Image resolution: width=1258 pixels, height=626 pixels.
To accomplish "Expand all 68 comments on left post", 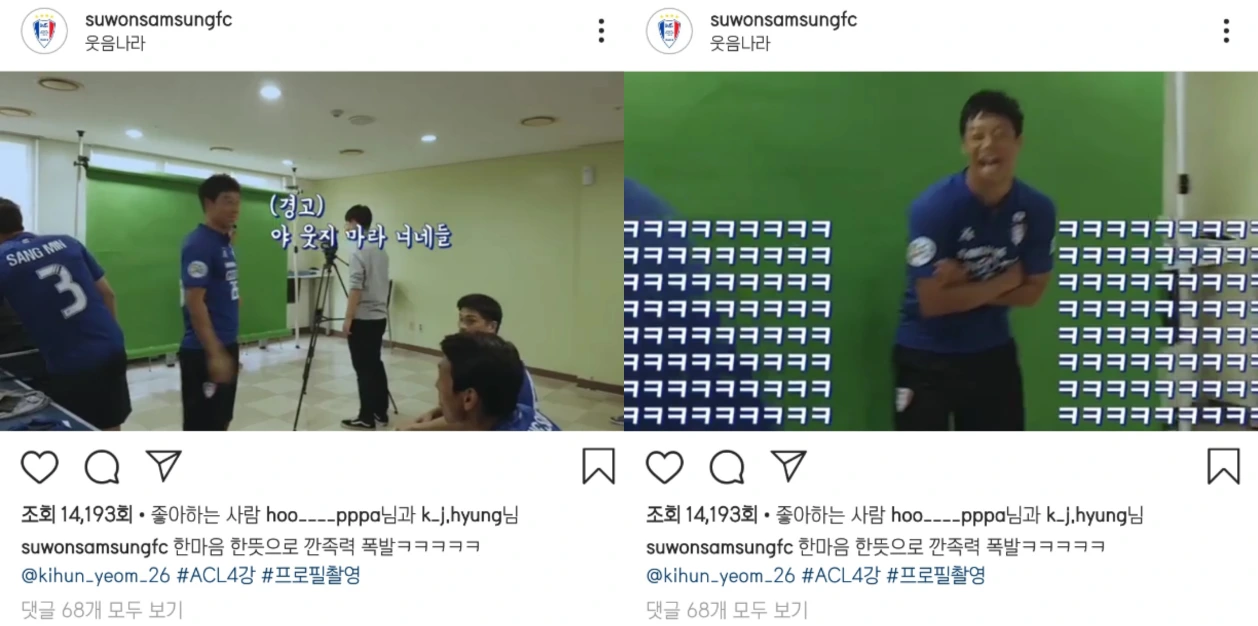I will pyautogui.click(x=102, y=608).
